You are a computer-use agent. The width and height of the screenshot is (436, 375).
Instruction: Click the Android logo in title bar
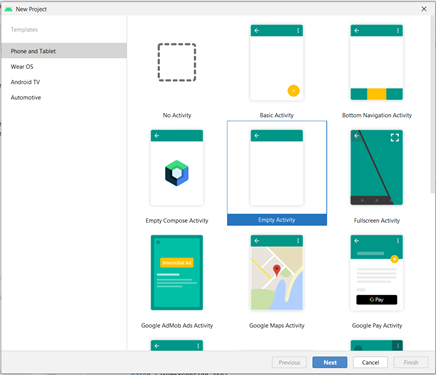(8, 9)
